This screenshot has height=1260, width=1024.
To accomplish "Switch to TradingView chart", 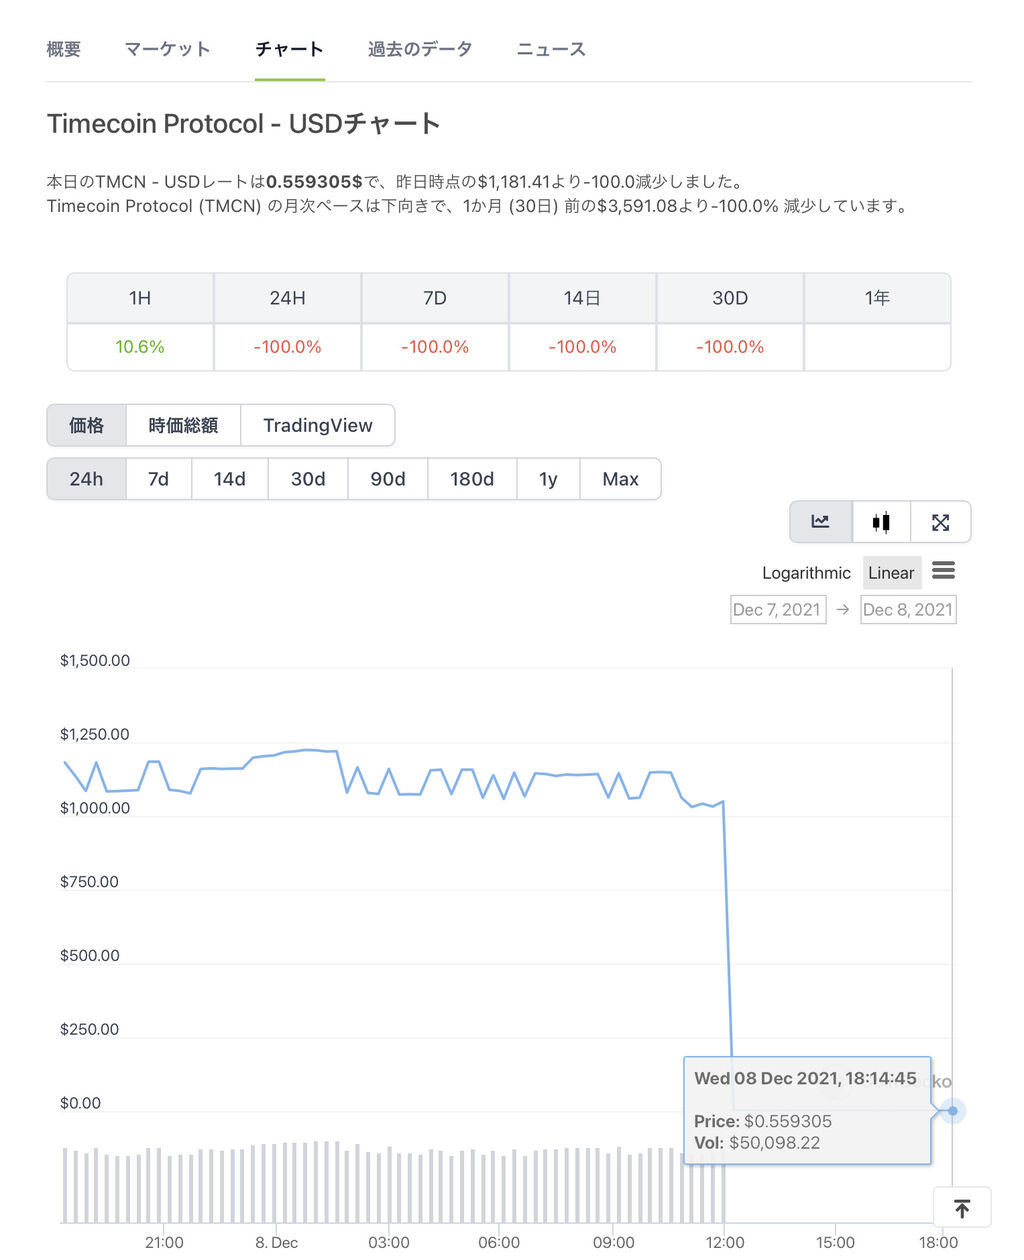I will [318, 425].
